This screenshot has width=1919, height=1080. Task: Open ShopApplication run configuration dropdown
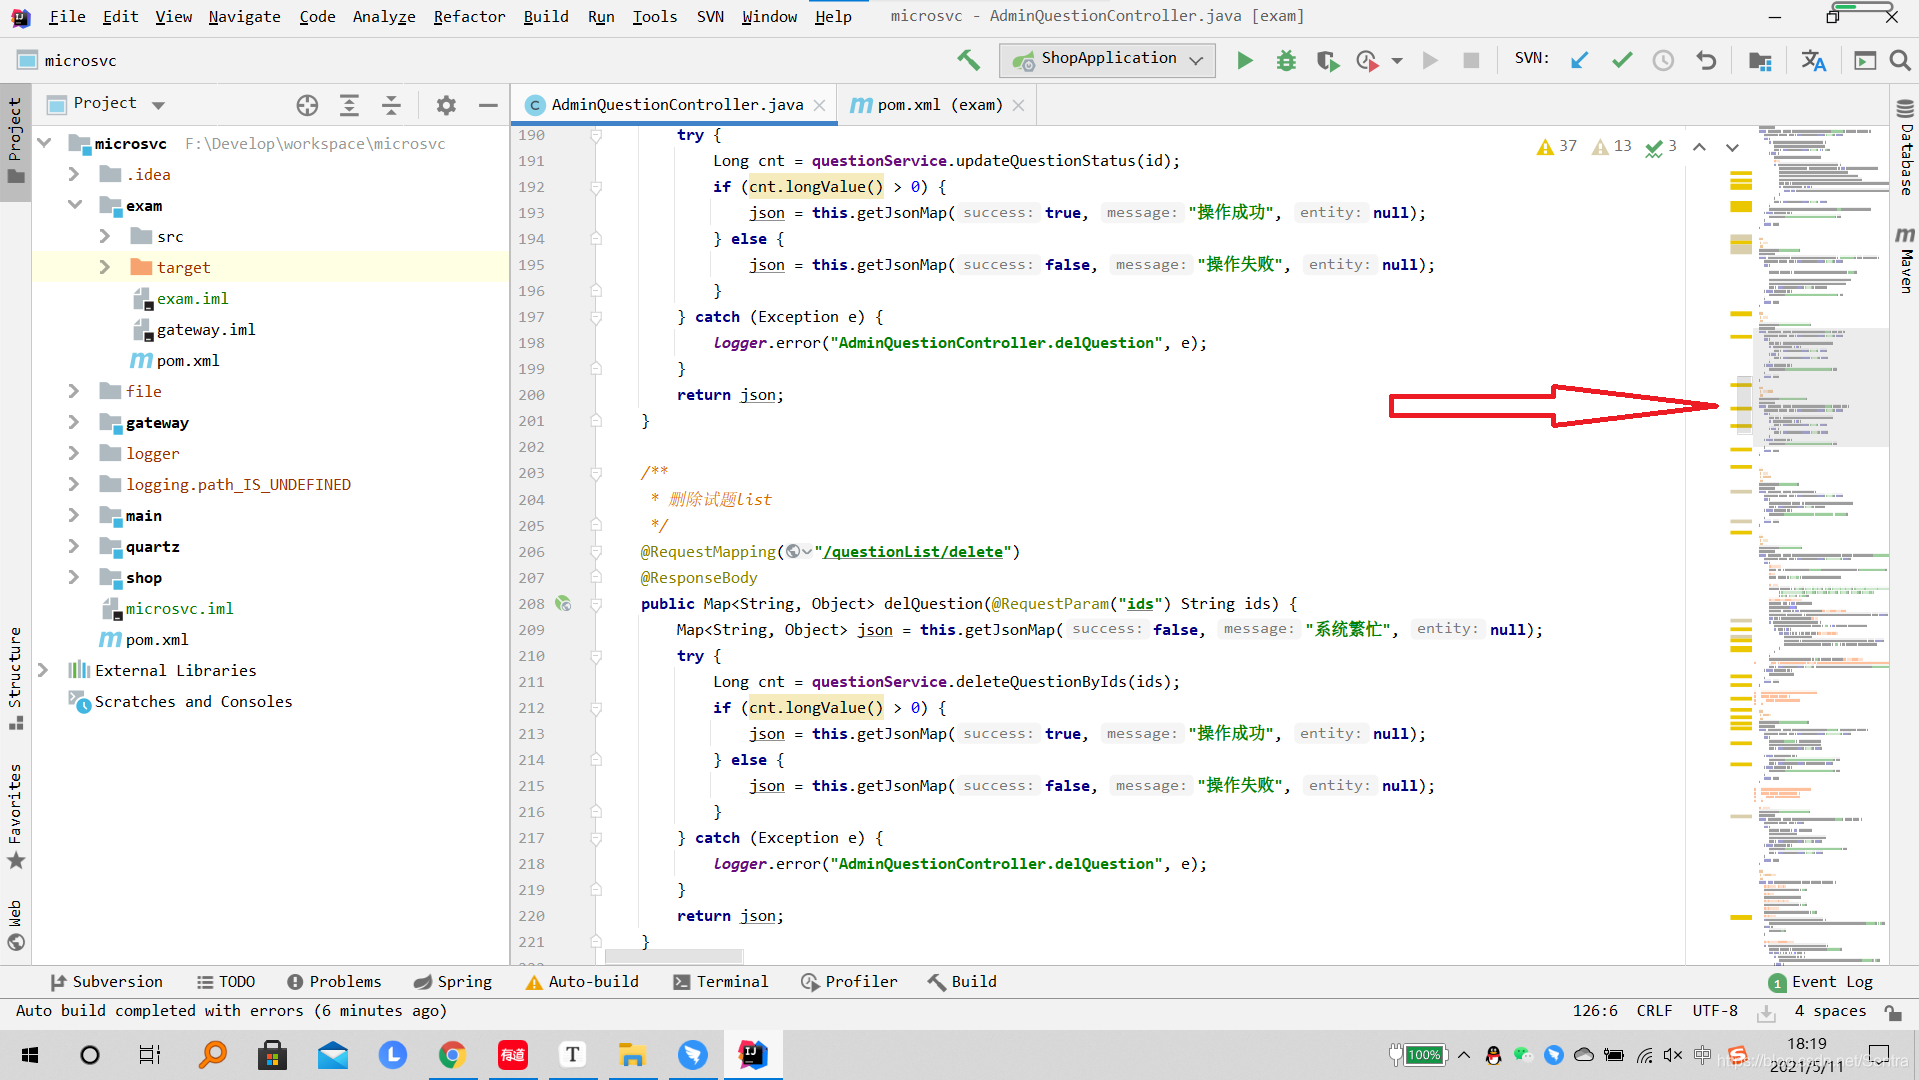click(1108, 60)
